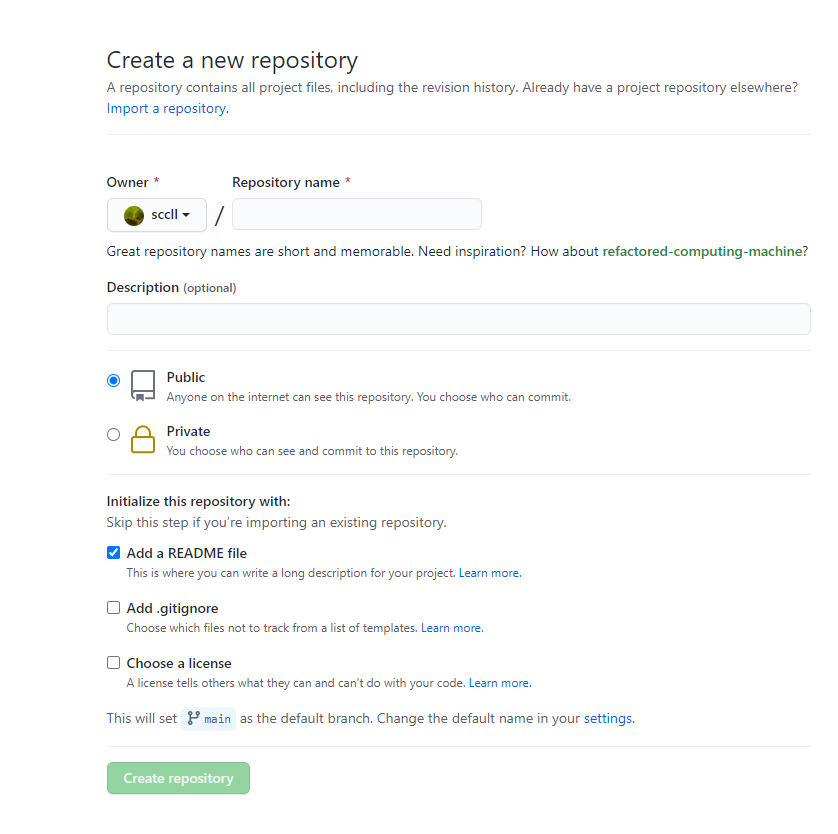Click the public repository book icon
838x834 pixels.
point(143,385)
